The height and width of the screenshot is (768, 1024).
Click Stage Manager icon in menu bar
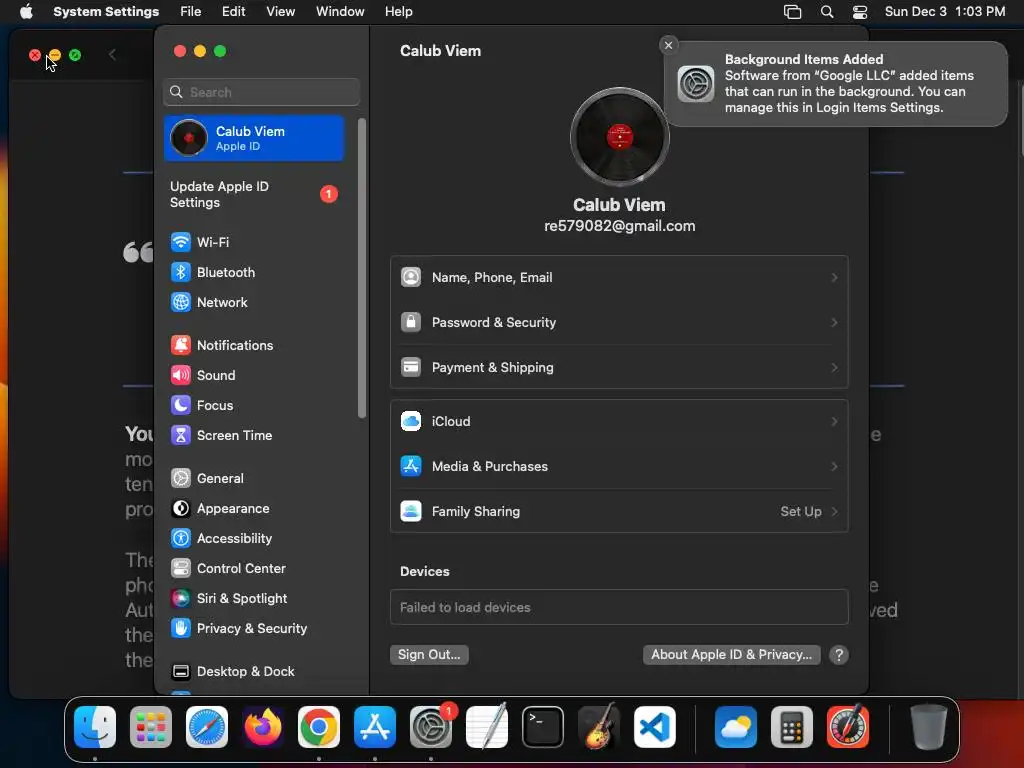[x=792, y=12]
